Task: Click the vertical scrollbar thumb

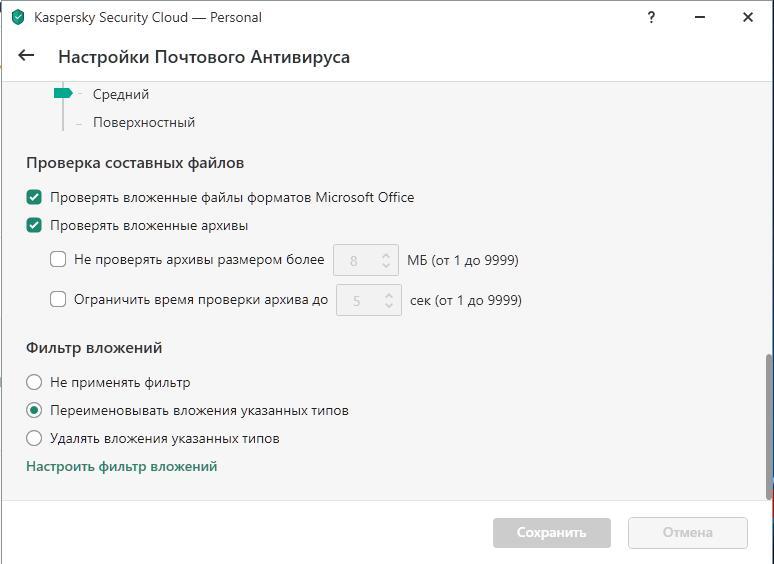Action: 768,425
